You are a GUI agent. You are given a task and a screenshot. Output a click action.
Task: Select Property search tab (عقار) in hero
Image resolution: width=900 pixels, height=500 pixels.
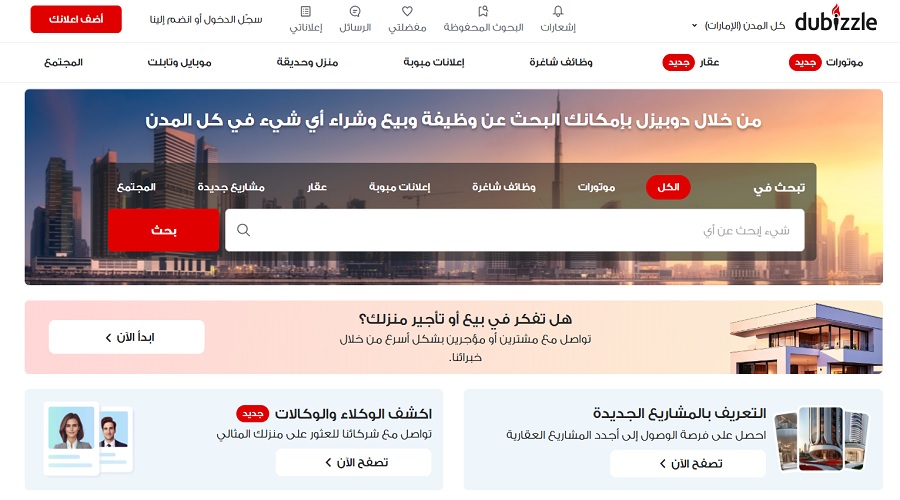pyautogui.click(x=317, y=187)
